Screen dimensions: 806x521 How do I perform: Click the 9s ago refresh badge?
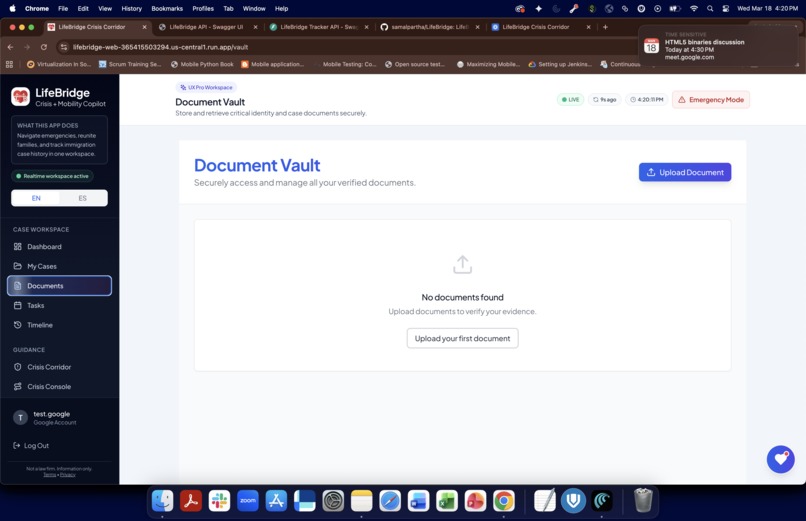(x=604, y=100)
